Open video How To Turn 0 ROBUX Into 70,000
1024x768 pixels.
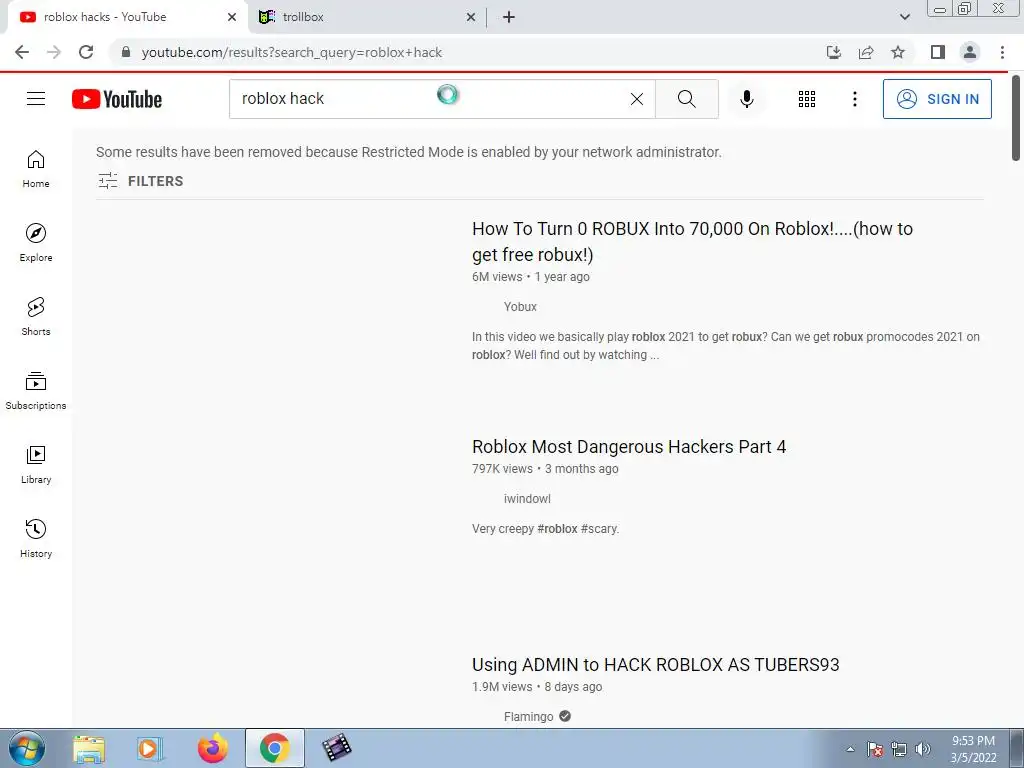[692, 242]
